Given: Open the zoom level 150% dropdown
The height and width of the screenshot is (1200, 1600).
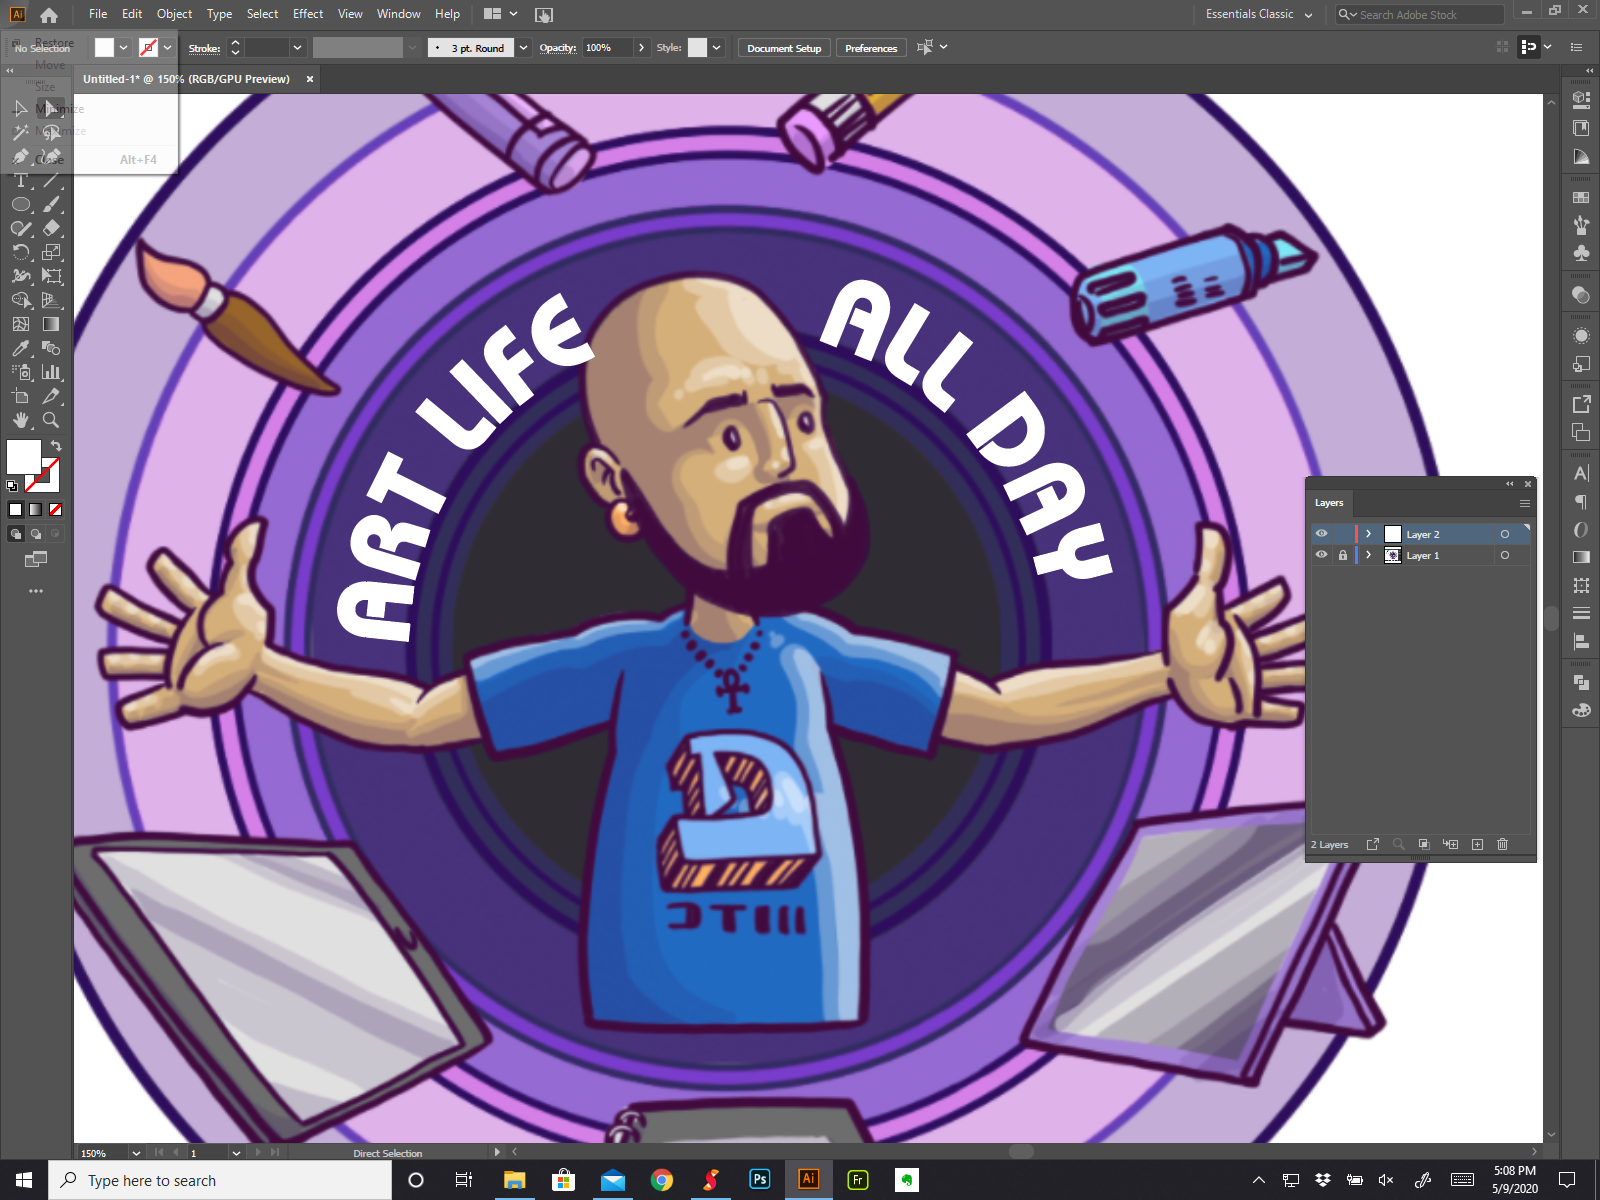Looking at the screenshot, I should 136,1153.
